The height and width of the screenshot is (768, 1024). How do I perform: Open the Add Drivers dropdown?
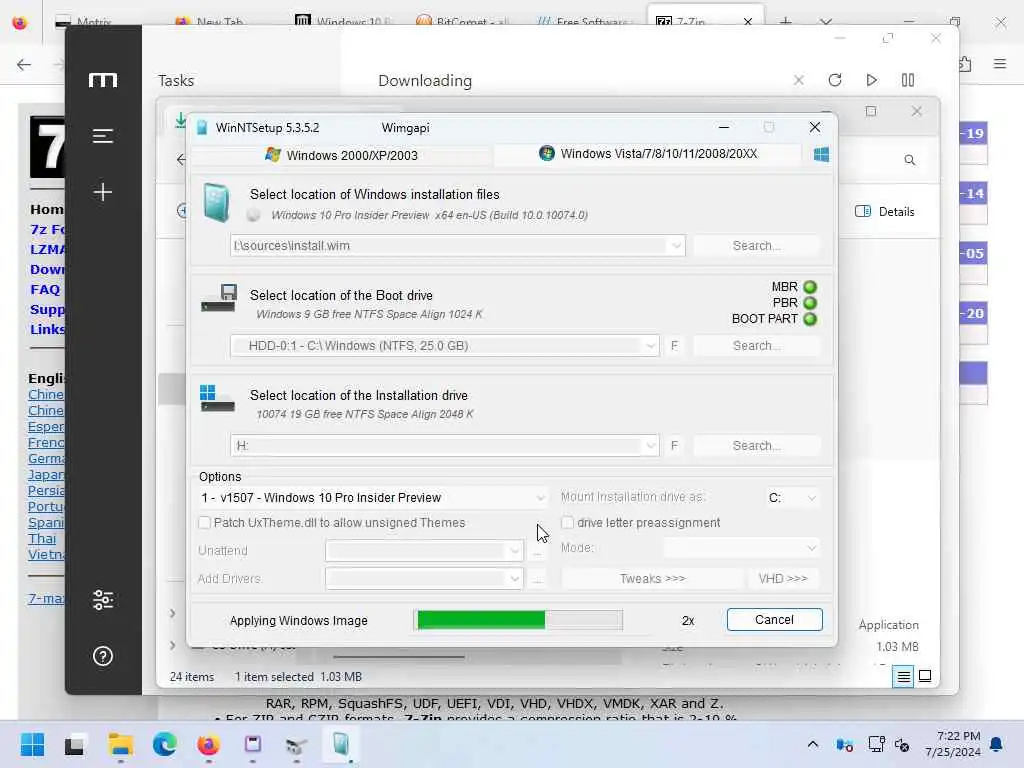point(424,579)
